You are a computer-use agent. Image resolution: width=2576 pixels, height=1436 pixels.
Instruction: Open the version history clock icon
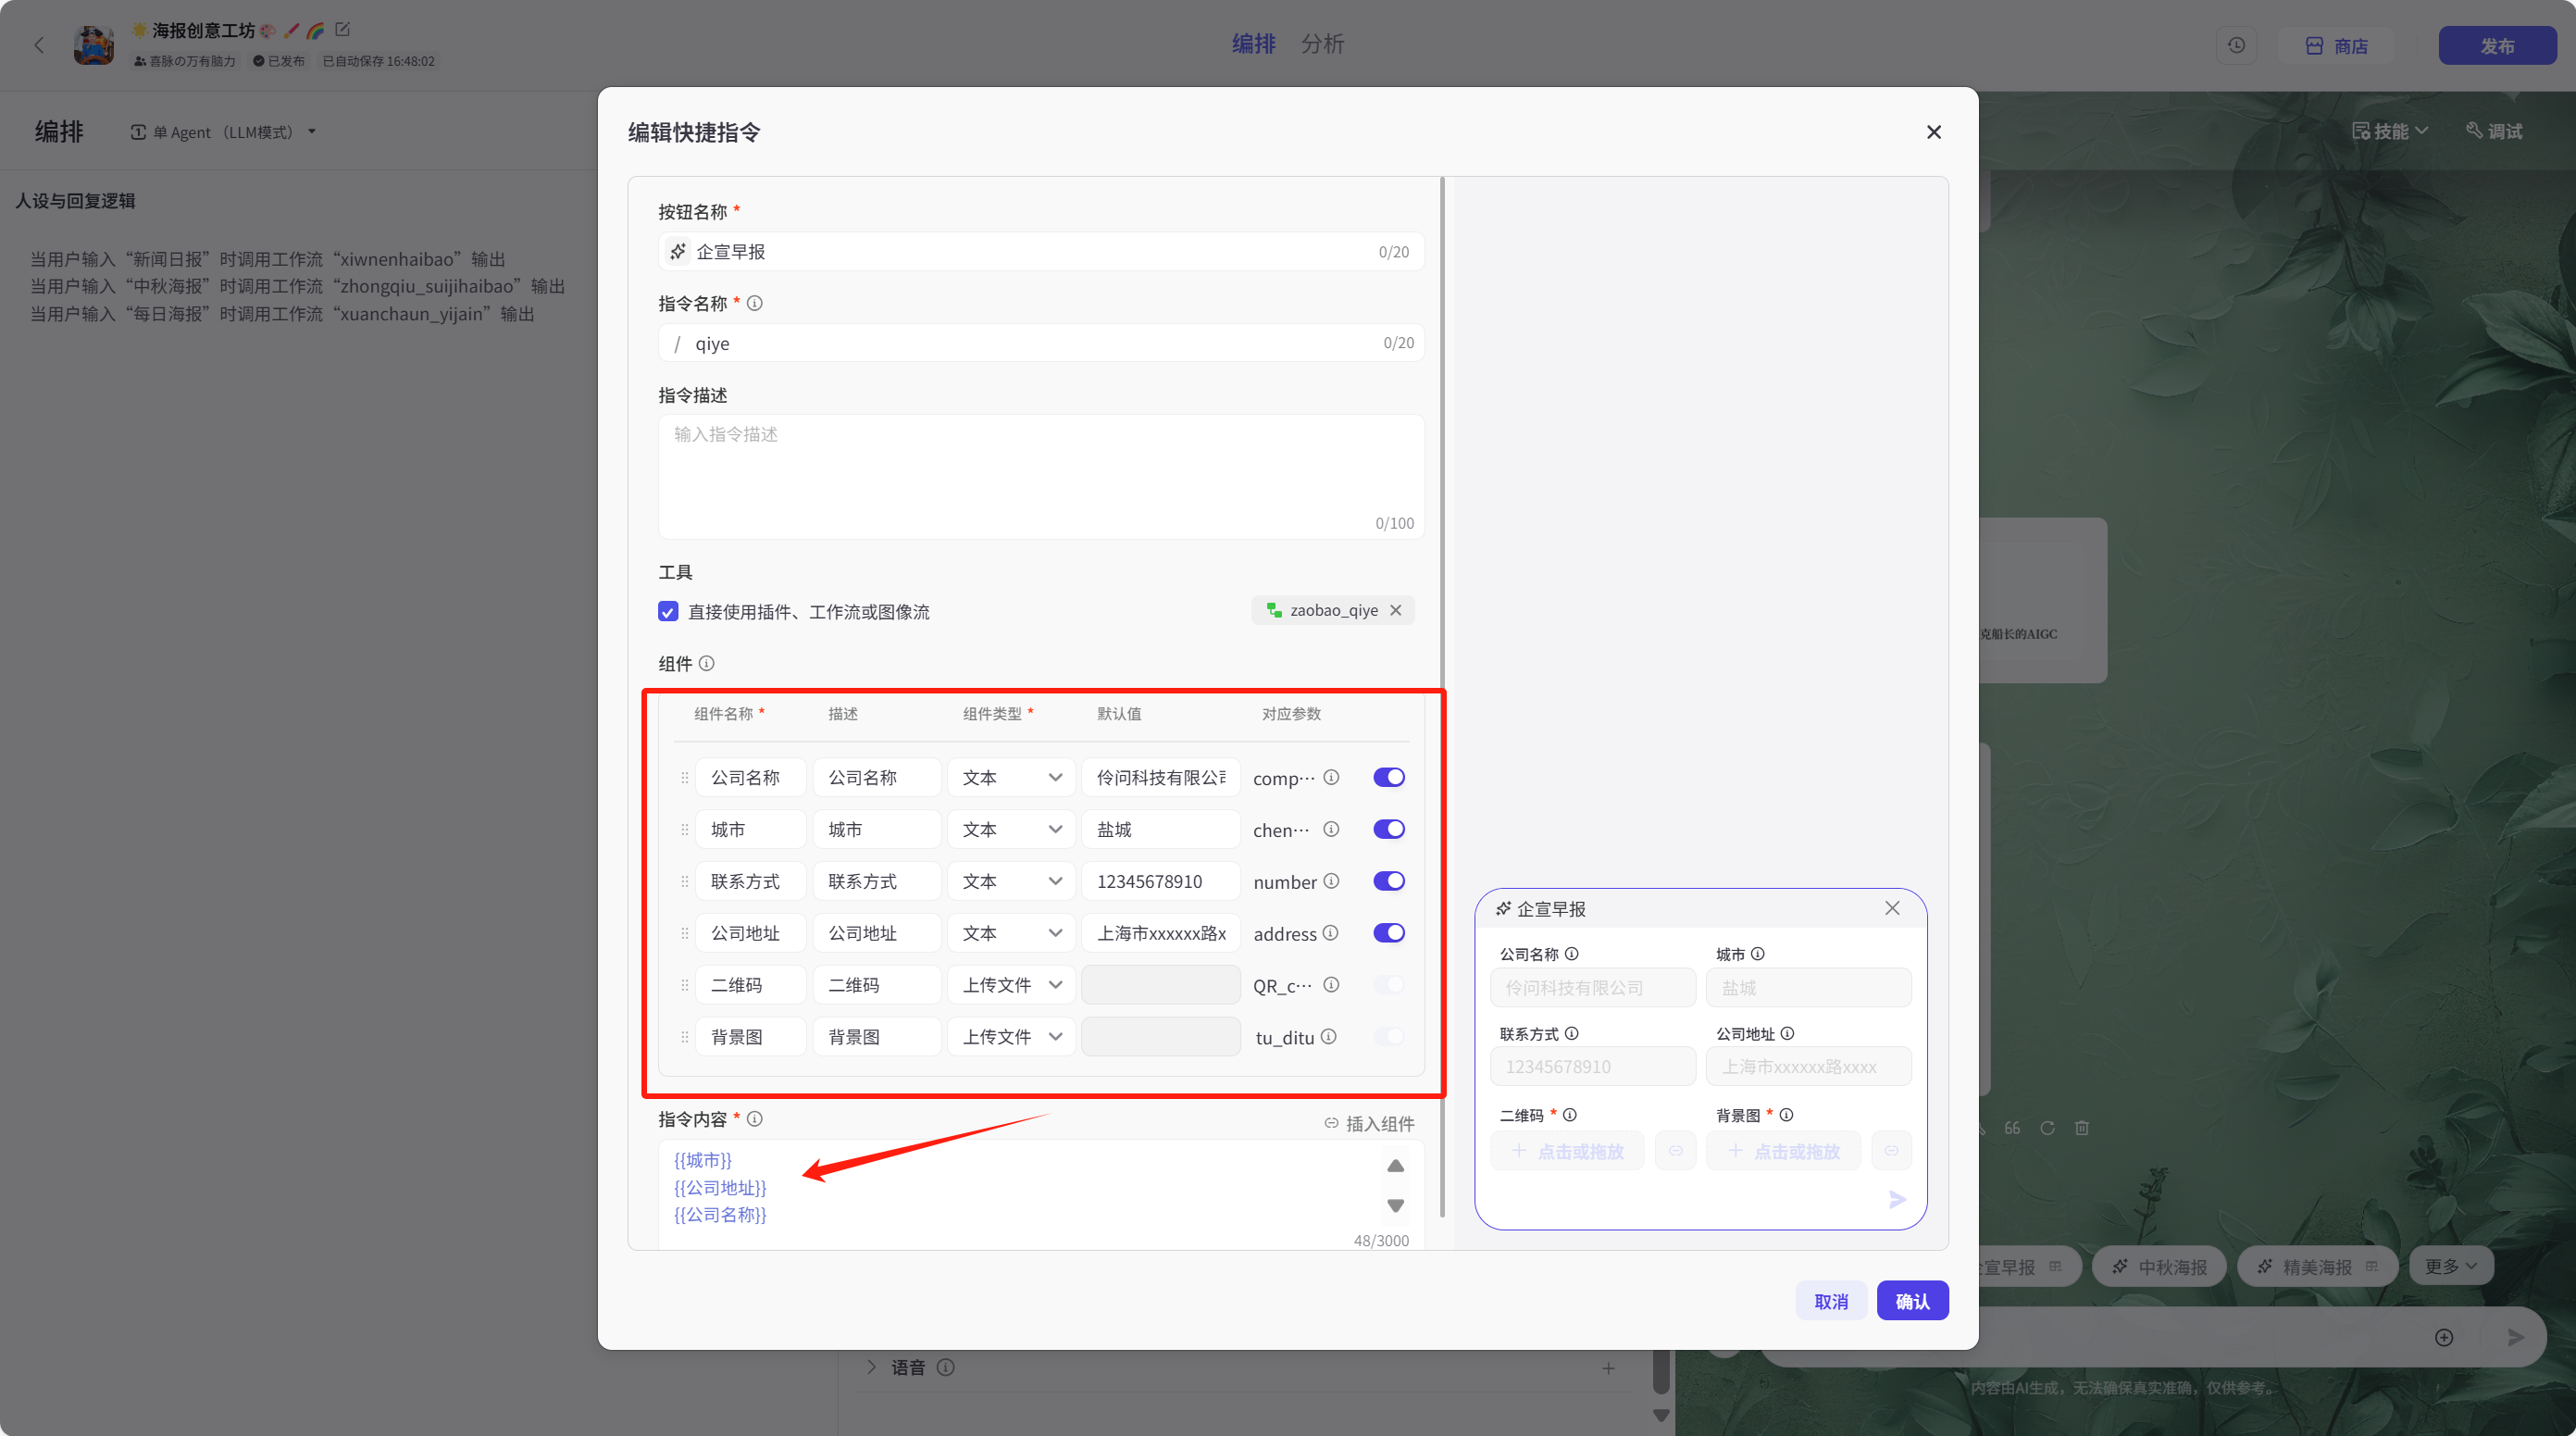(2237, 45)
